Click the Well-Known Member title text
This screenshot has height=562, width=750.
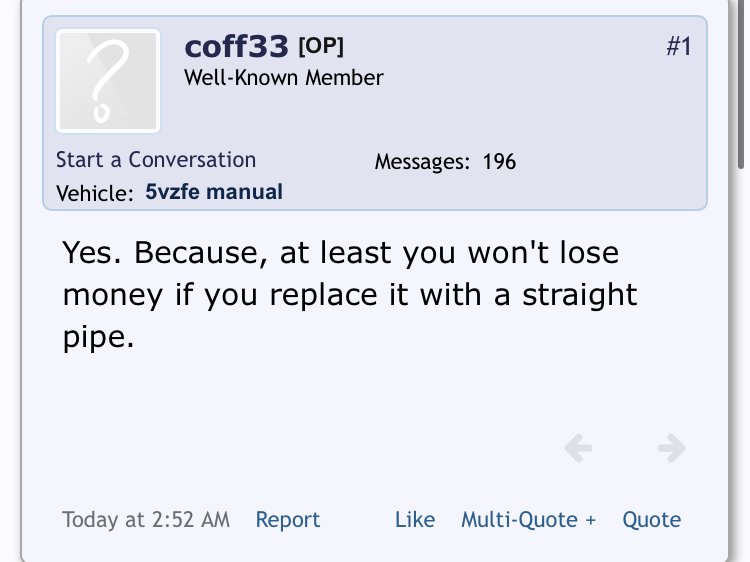(284, 78)
